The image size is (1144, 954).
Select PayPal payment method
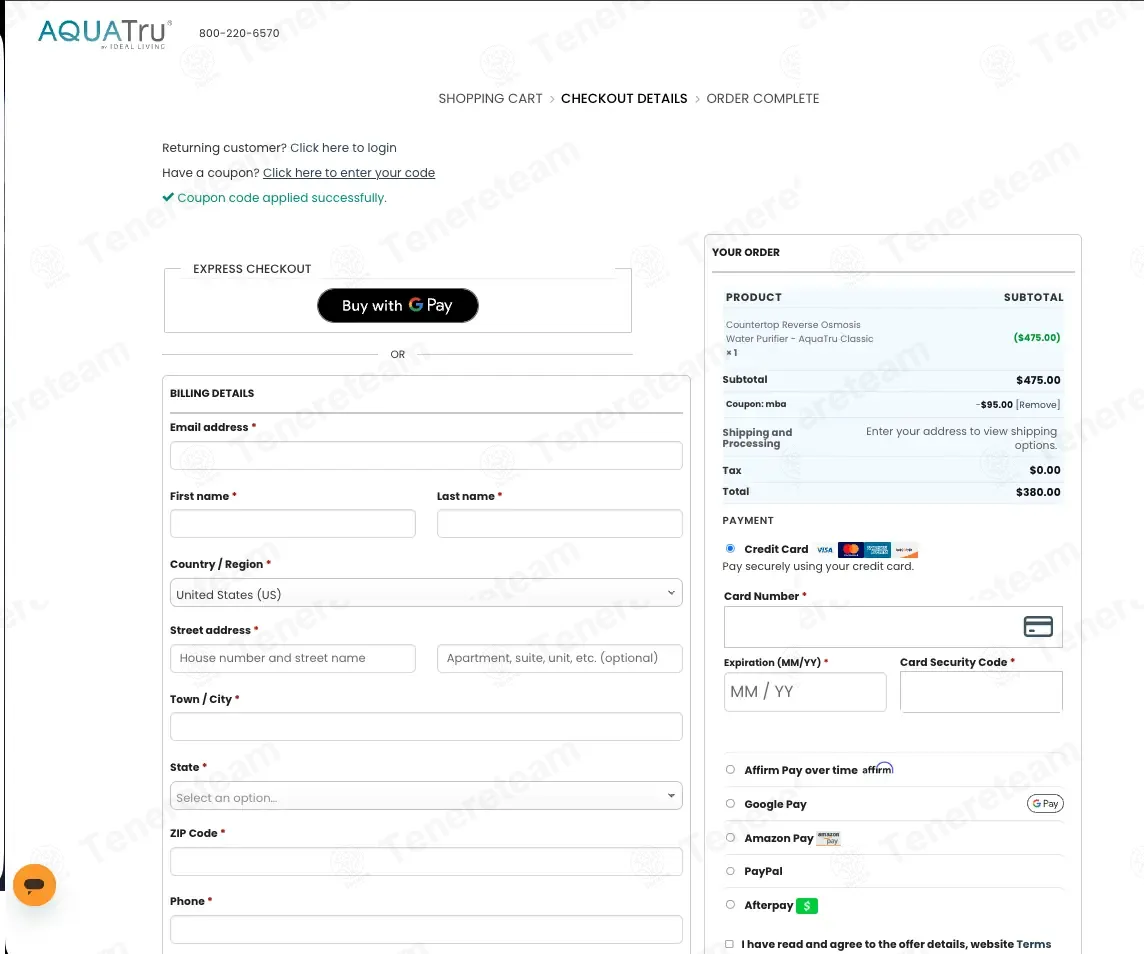pos(730,871)
